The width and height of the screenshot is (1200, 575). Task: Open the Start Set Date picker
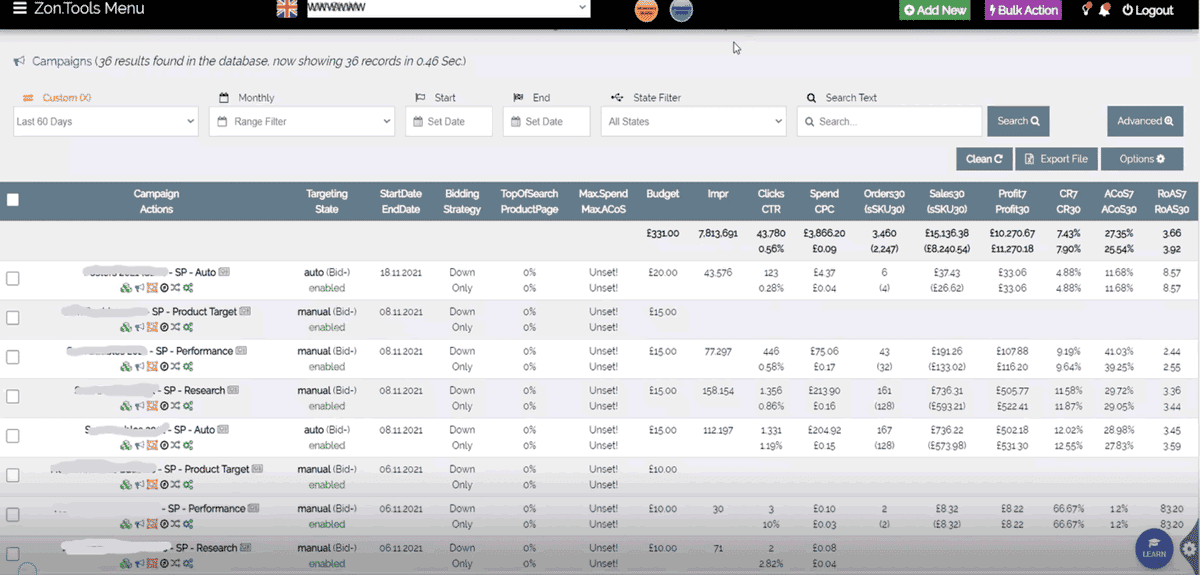449,121
